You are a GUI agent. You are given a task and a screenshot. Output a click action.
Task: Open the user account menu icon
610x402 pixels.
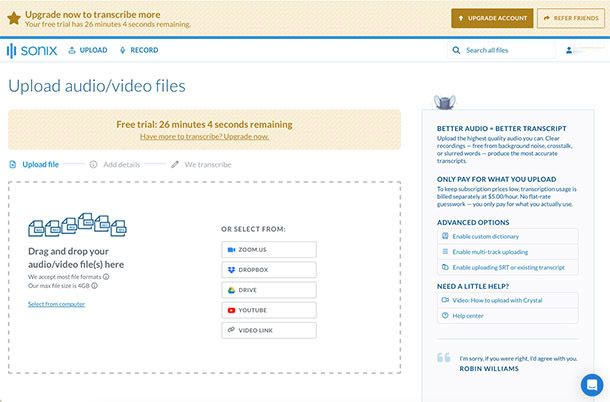point(569,50)
